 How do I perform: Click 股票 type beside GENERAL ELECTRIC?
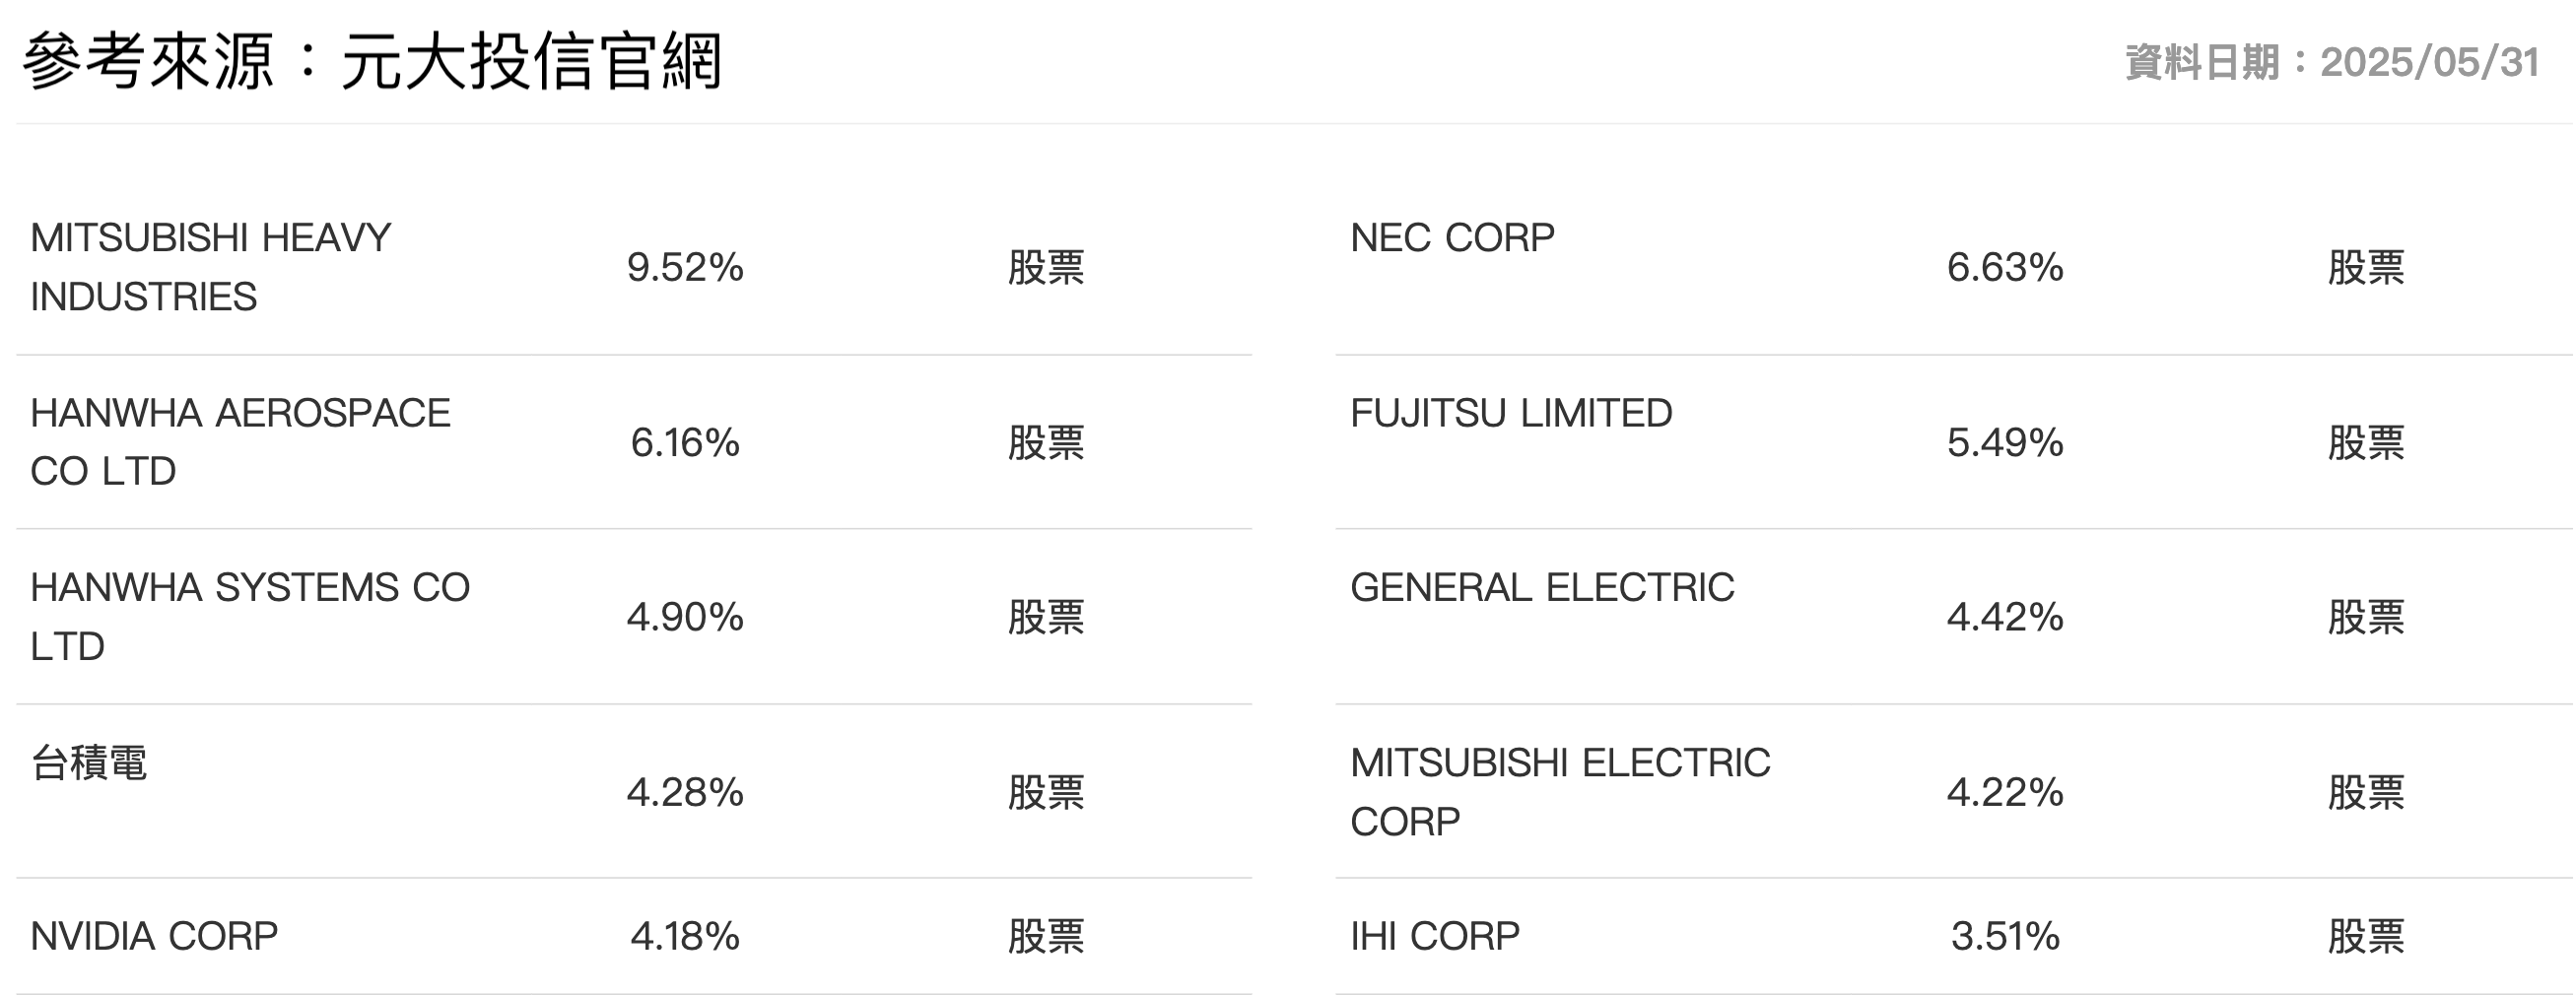tap(2366, 617)
